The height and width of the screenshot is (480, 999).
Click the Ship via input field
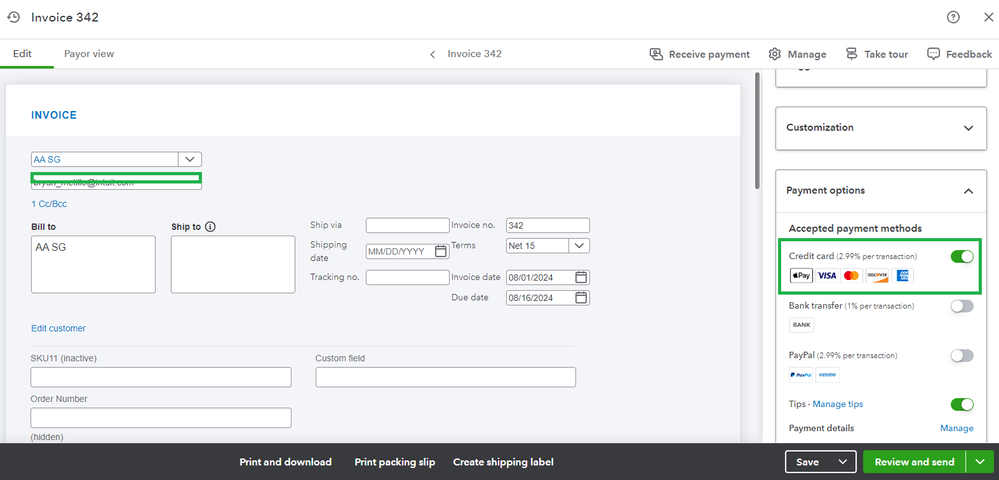[408, 225]
